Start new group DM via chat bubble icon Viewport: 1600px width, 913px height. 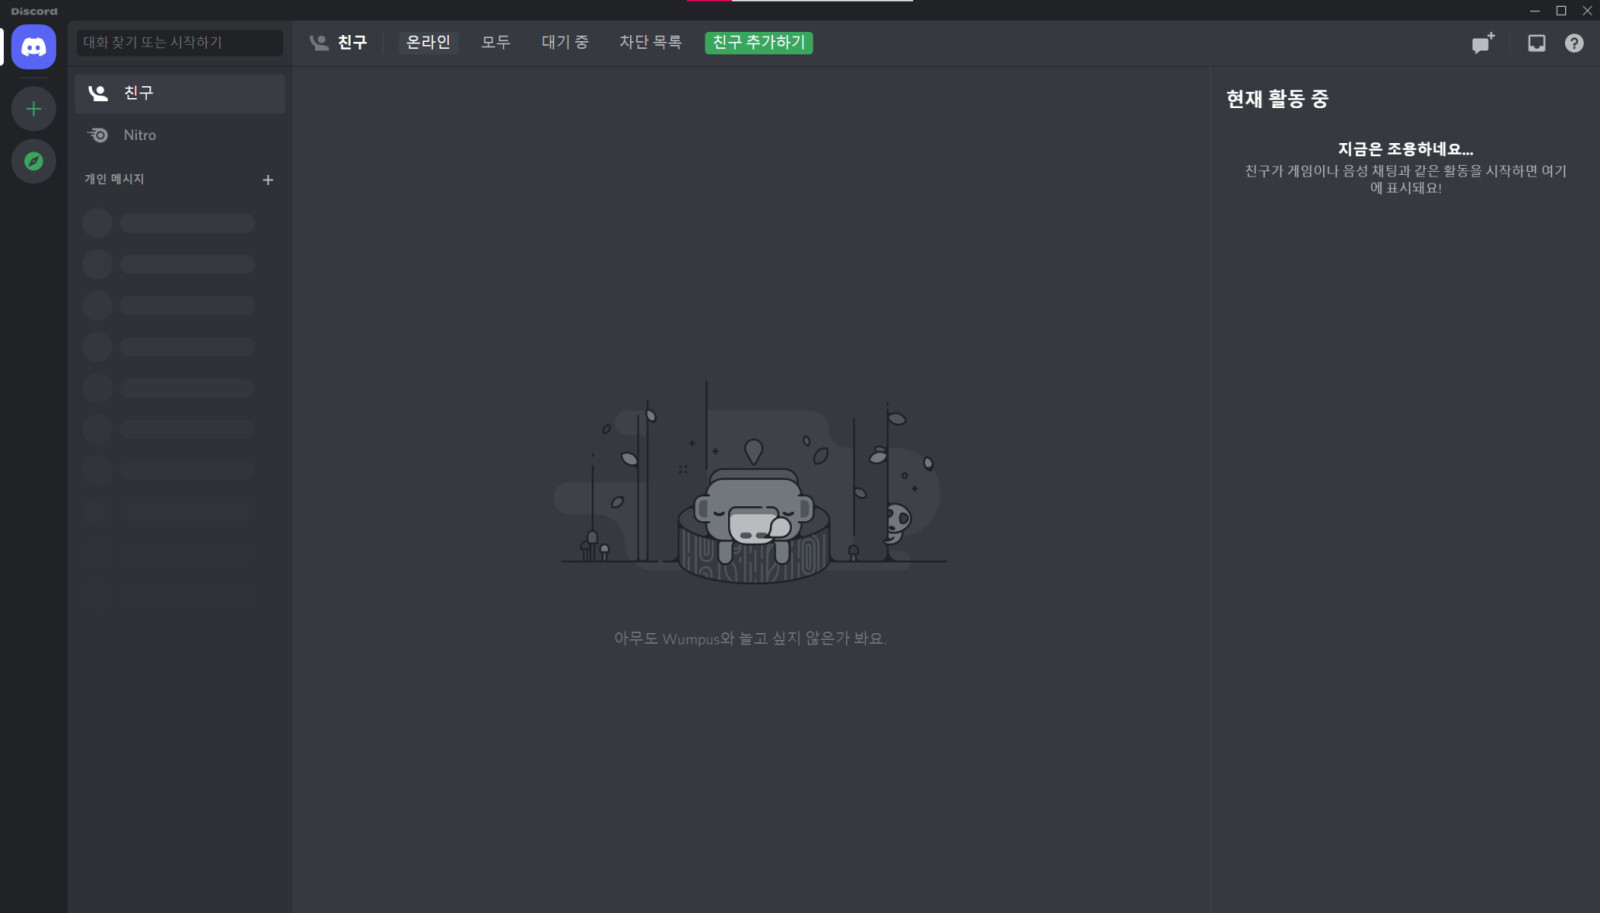click(1483, 43)
